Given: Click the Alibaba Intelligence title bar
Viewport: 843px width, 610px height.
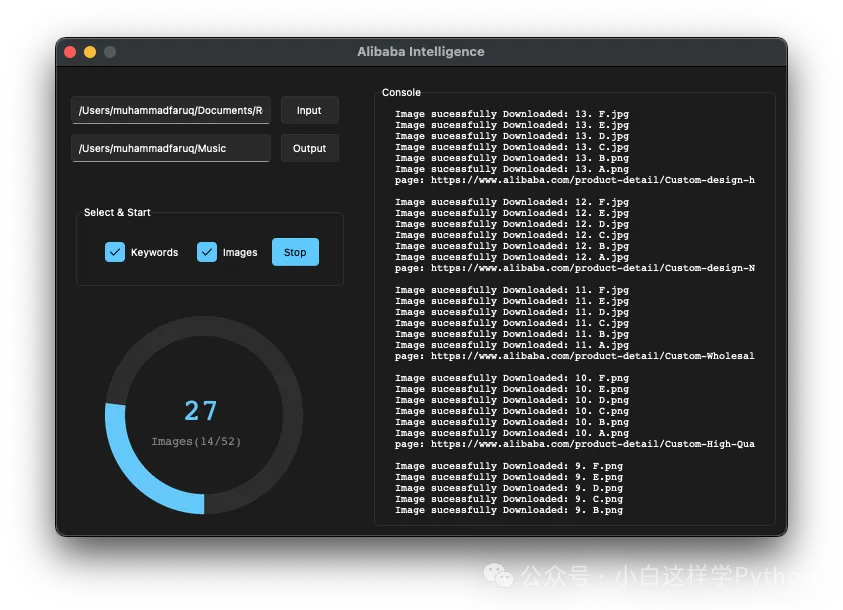Looking at the screenshot, I should [x=421, y=52].
